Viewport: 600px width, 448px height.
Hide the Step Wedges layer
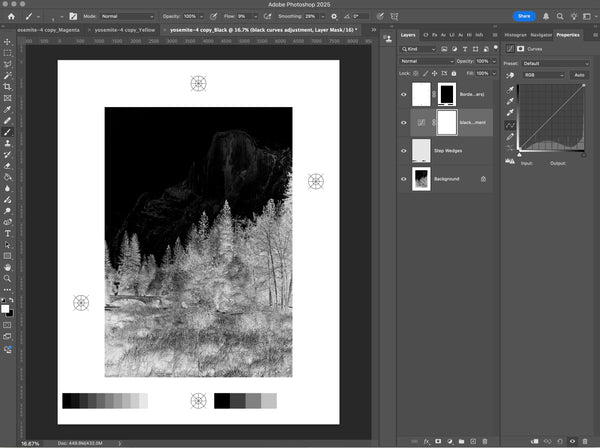[x=404, y=151]
